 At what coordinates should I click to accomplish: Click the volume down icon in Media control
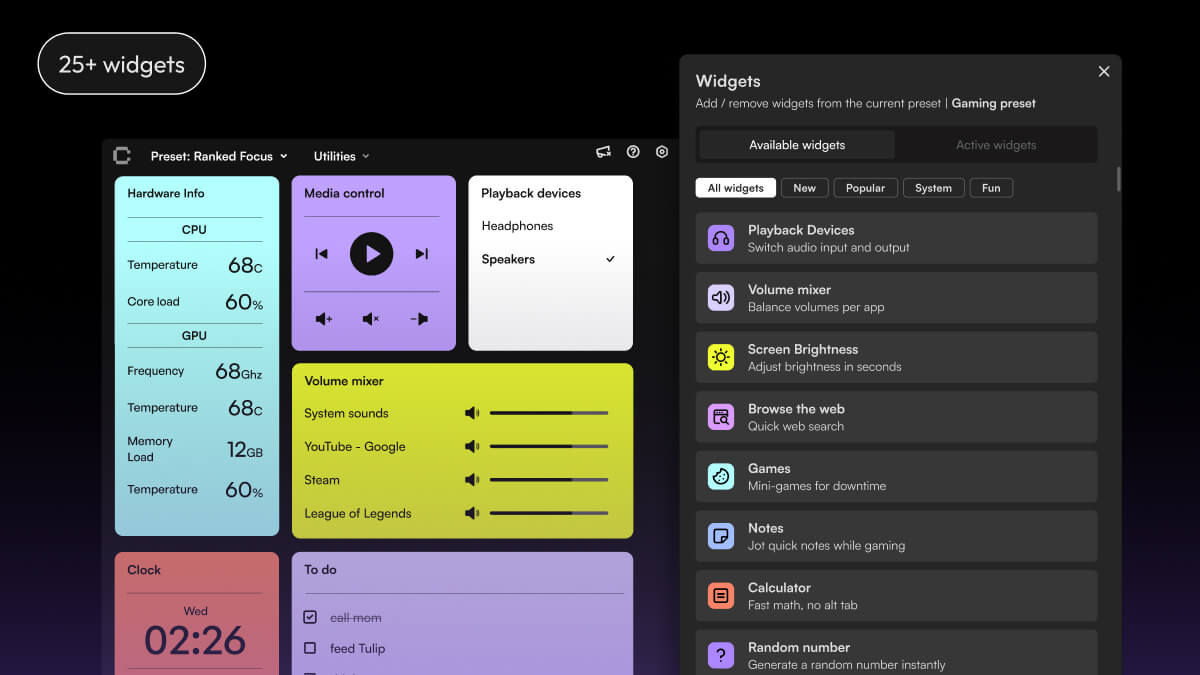pyautogui.click(x=420, y=319)
